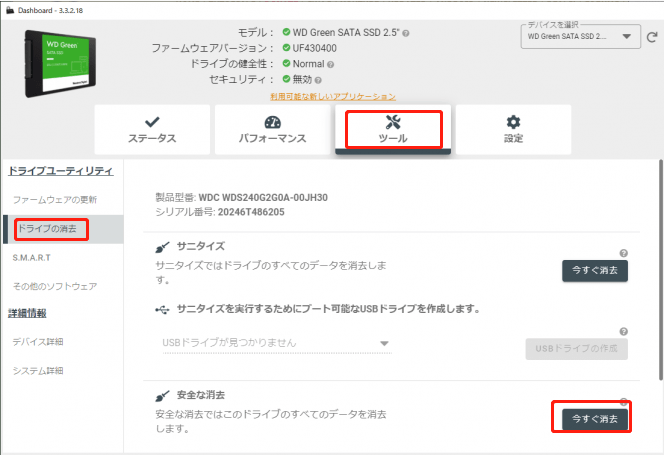This screenshot has height=455, width=664.
Task: Click the green check icon beside UF430400
Action: click(286, 47)
